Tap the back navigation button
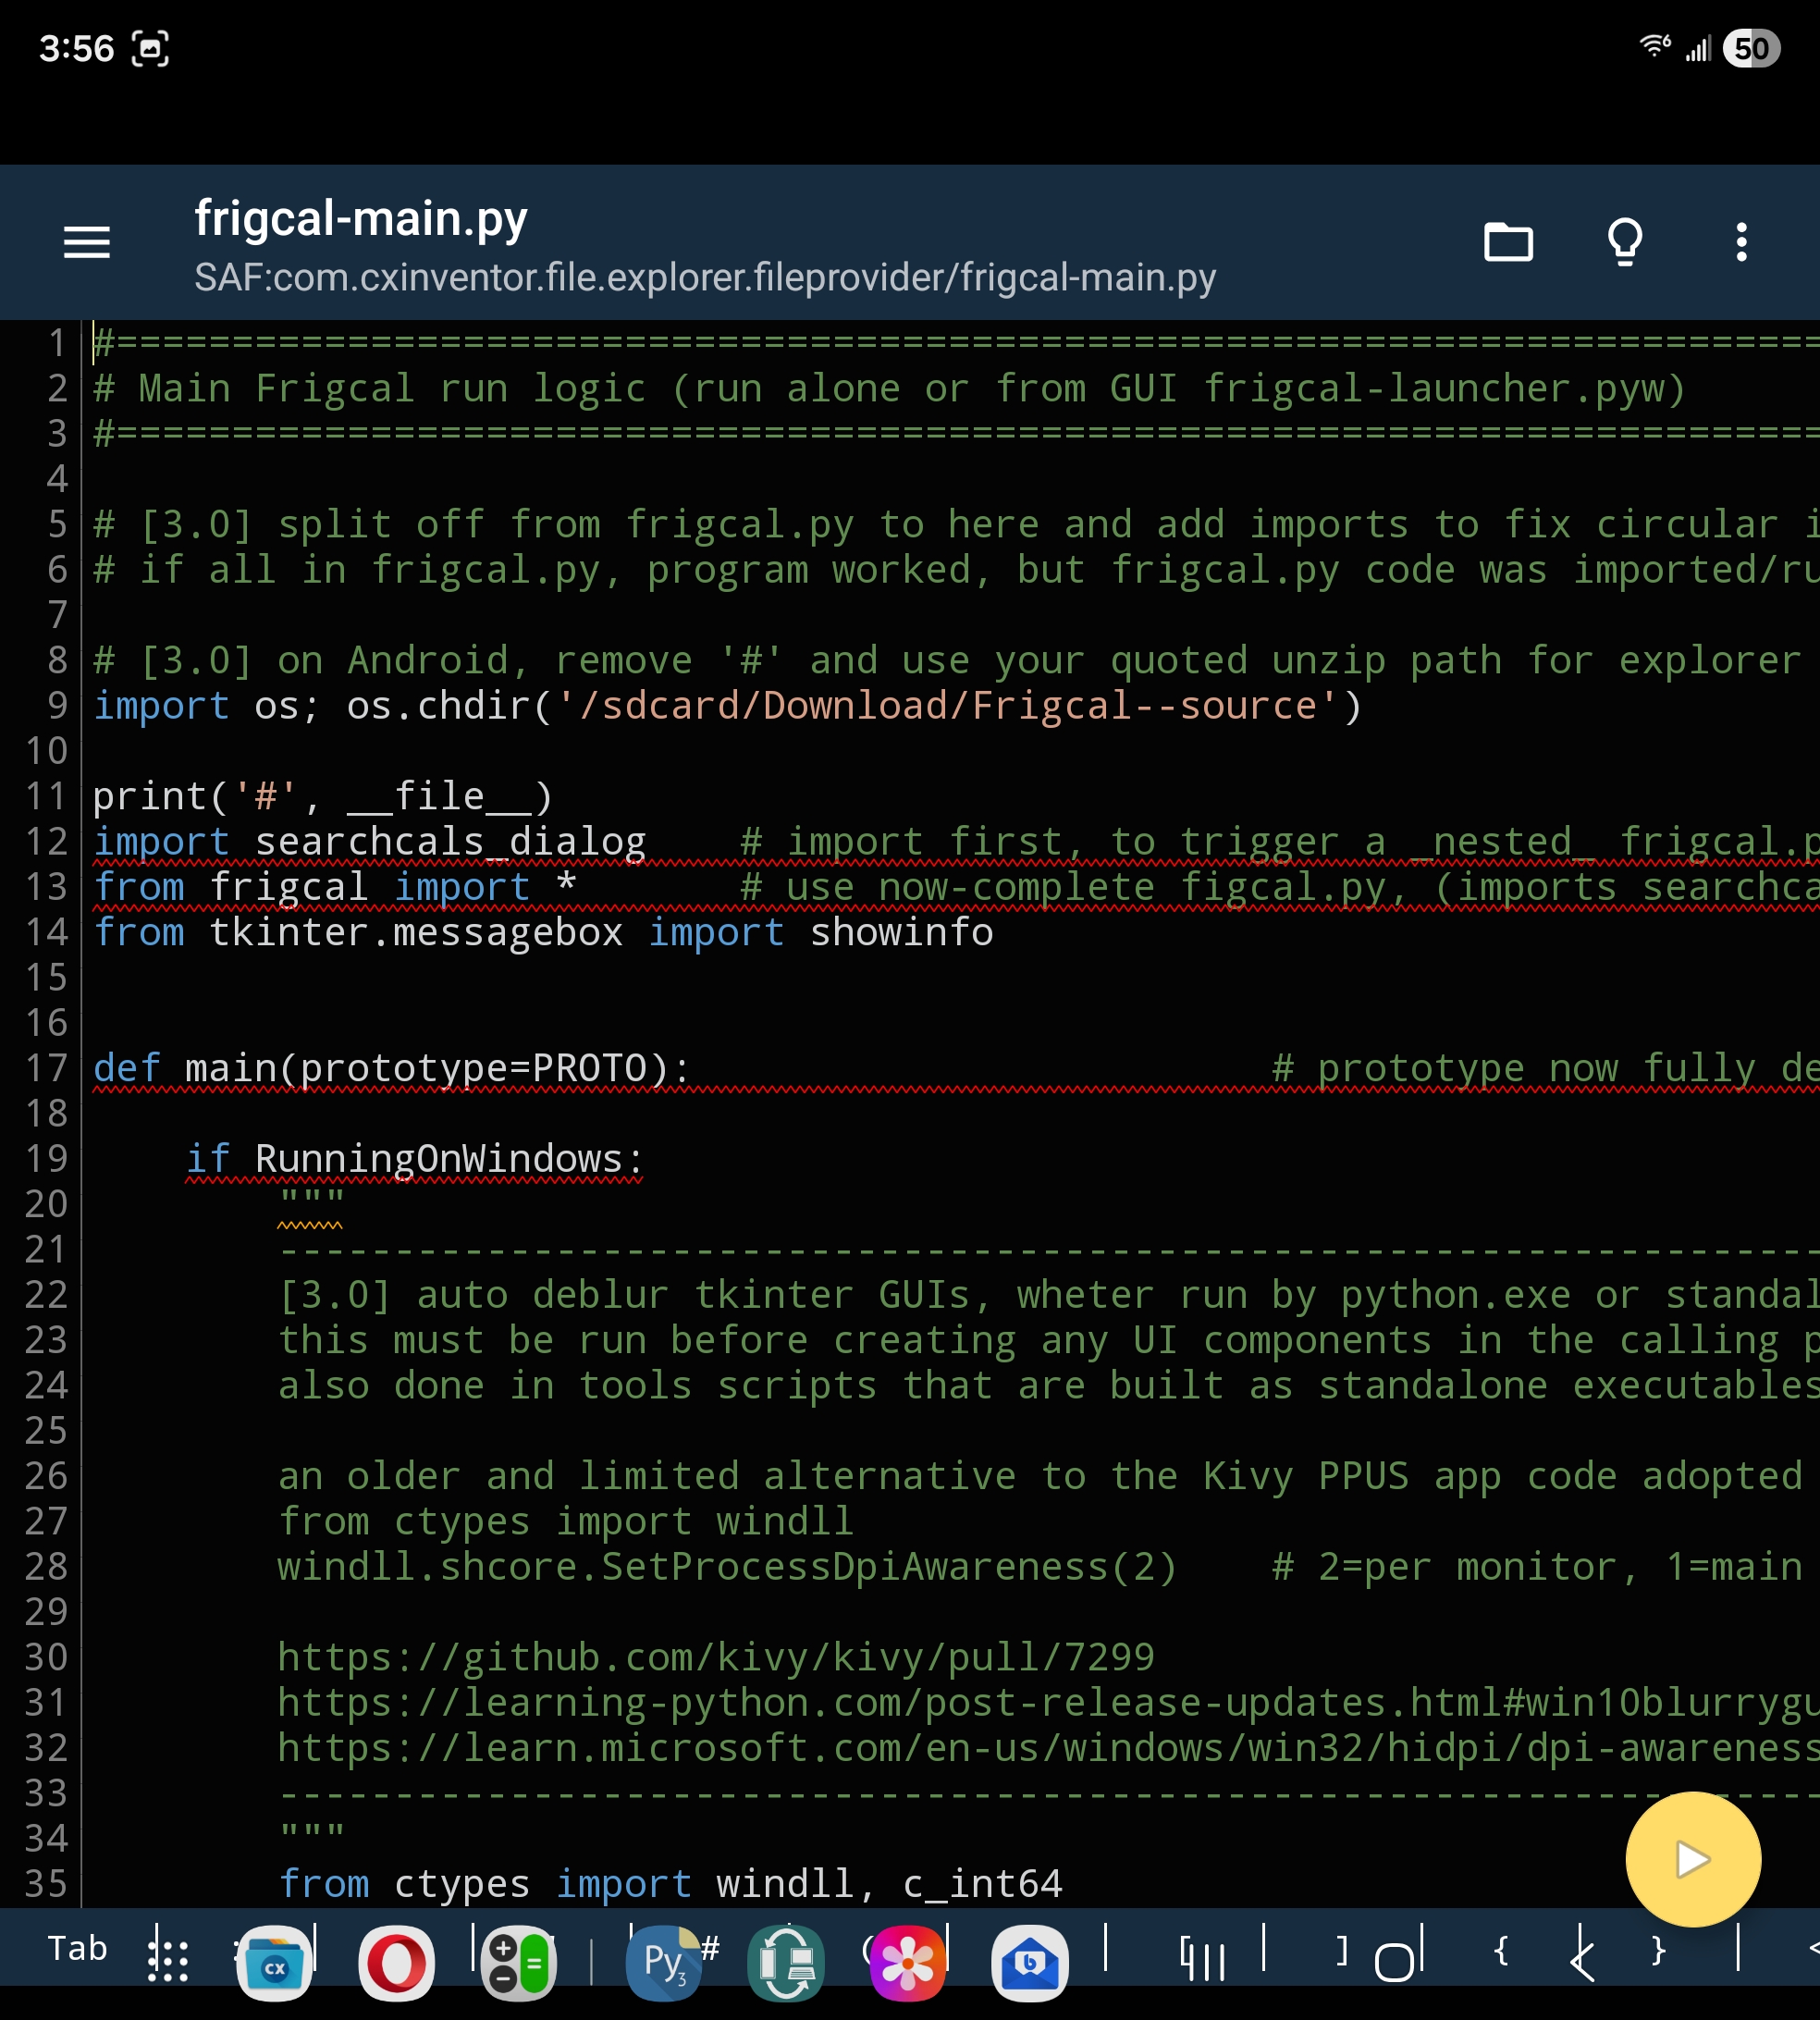 [1582, 1960]
